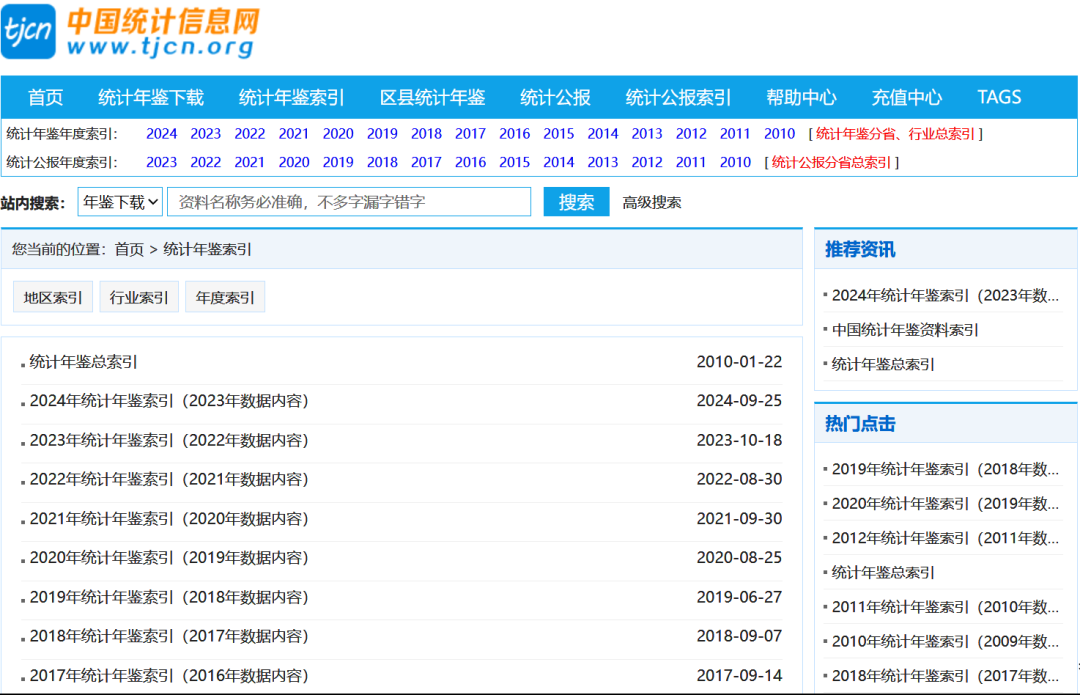This screenshot has height=695, width=1080.
Task: Open the 统计年鉴下载 menu item
Action: (150, 97)
